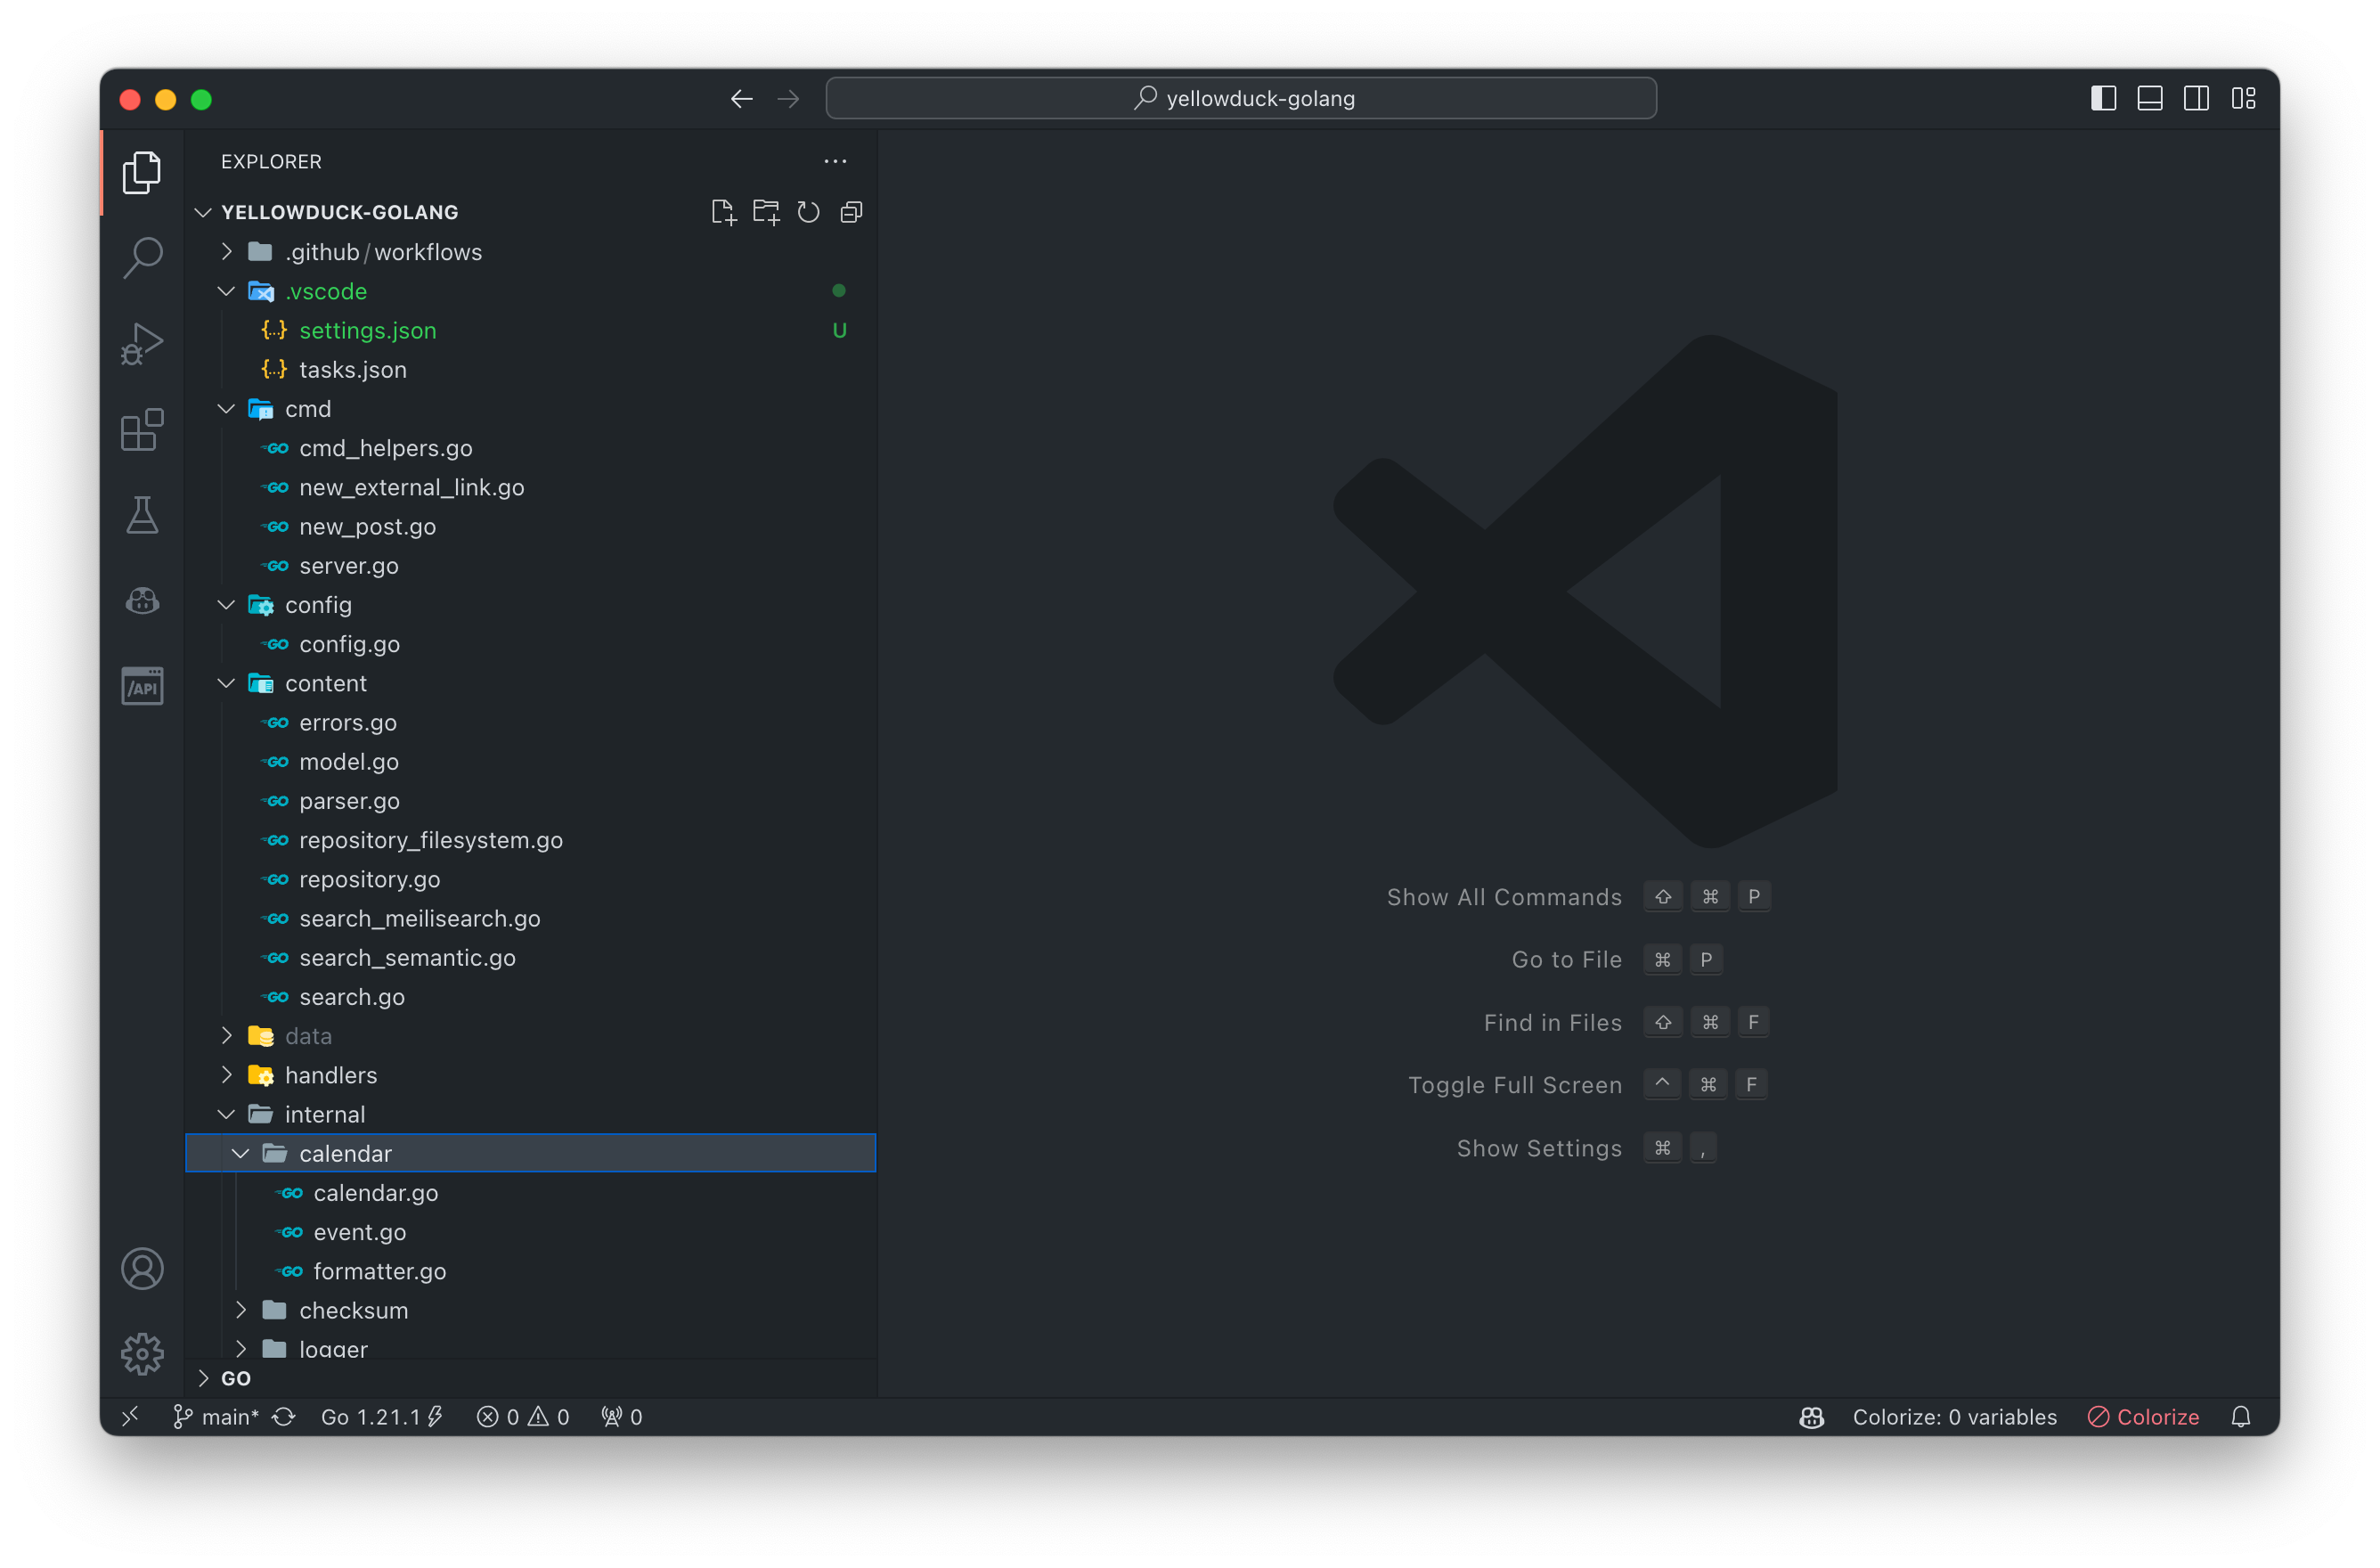
Task: Go back with the left arrow
Action: point(741,99)
